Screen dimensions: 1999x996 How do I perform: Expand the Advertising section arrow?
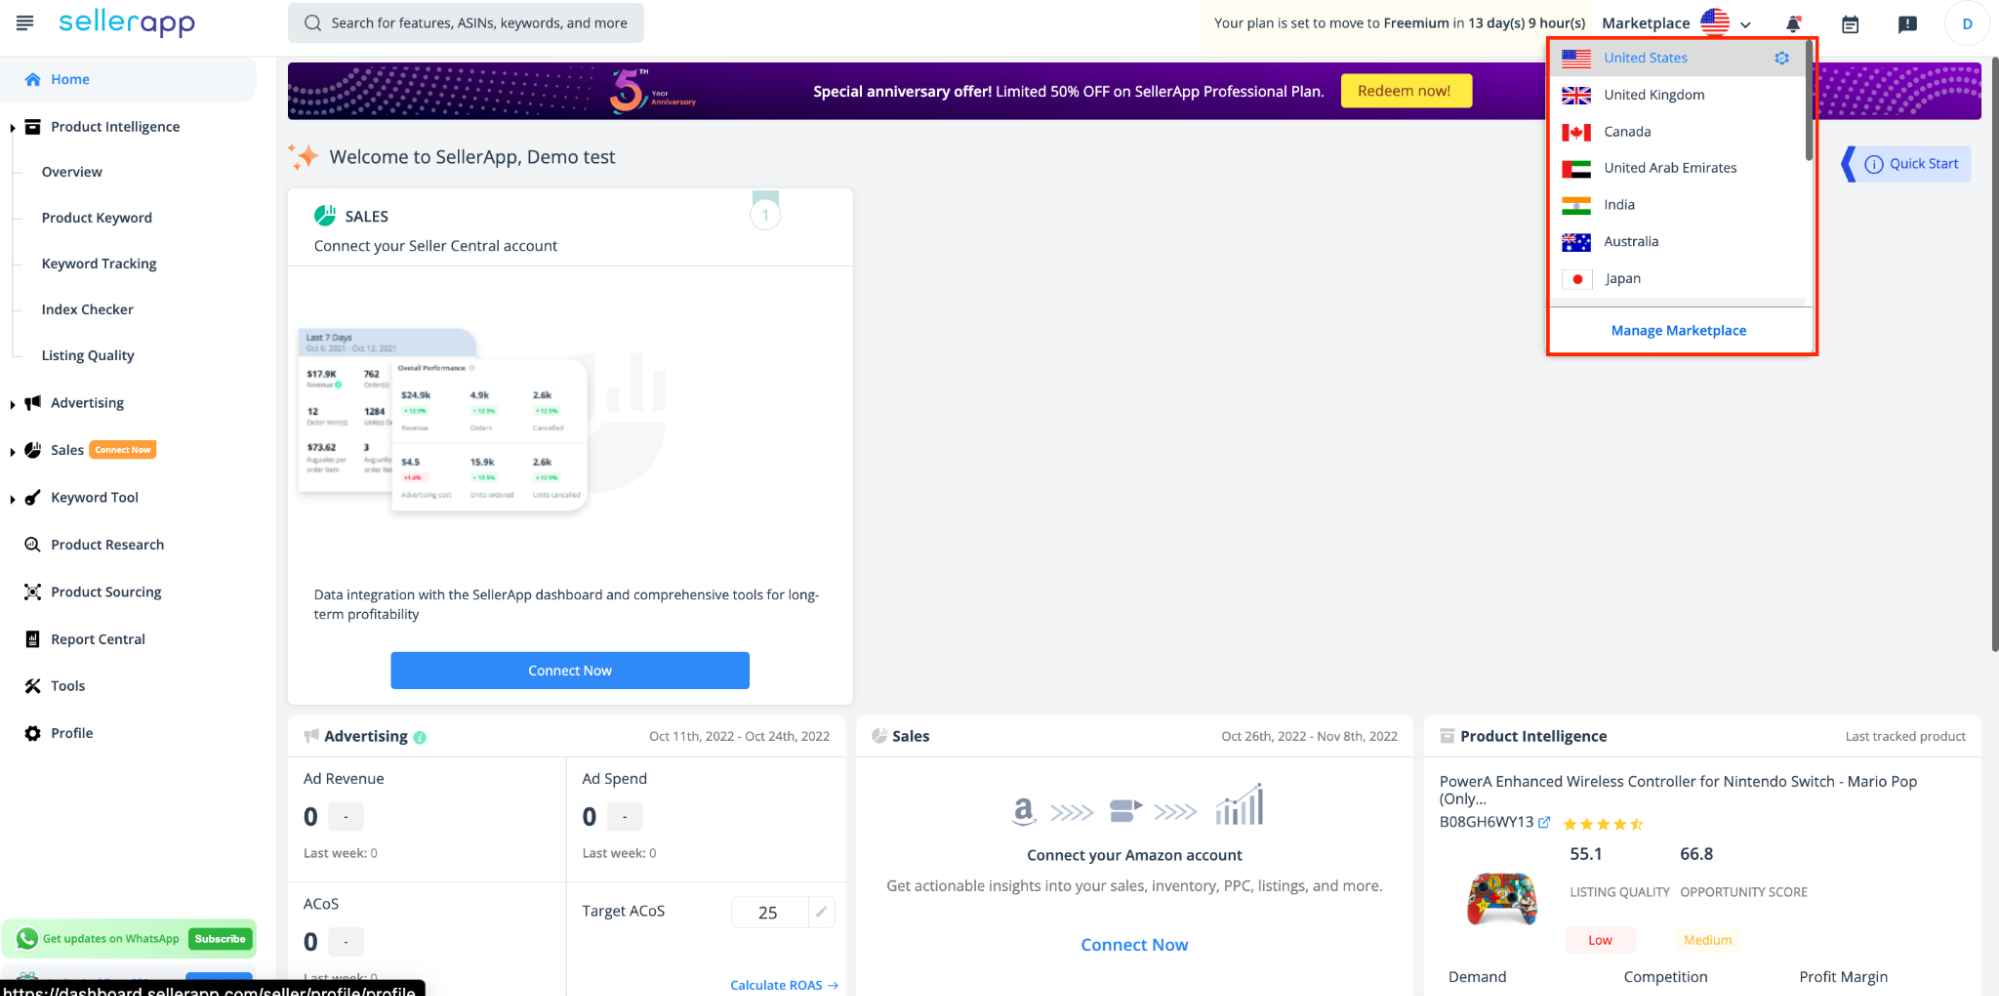[x=12, y=404]
